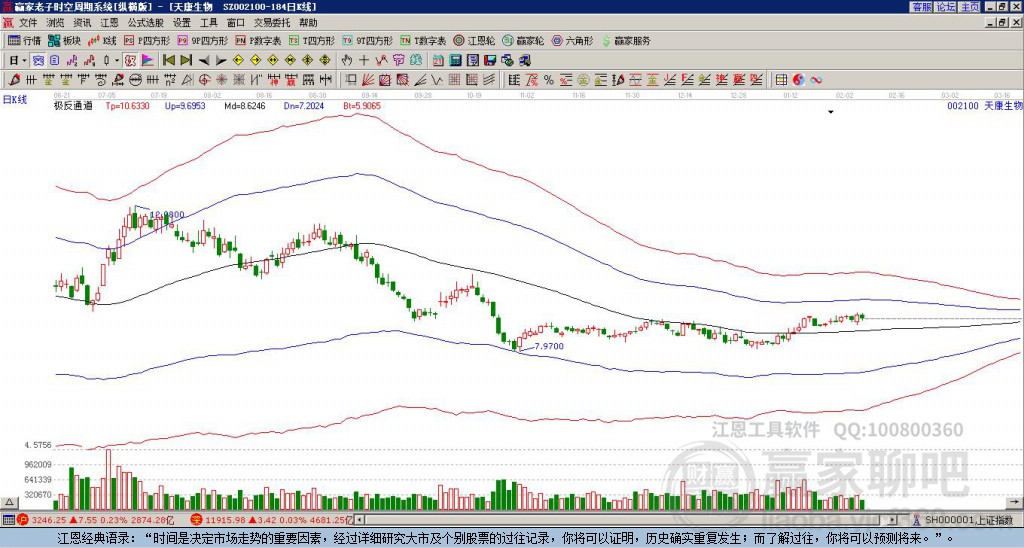Open the 交易委托 menu
Image resolution: width=1024 pixels, height=548 pixels.
click(x=272, y=23)
